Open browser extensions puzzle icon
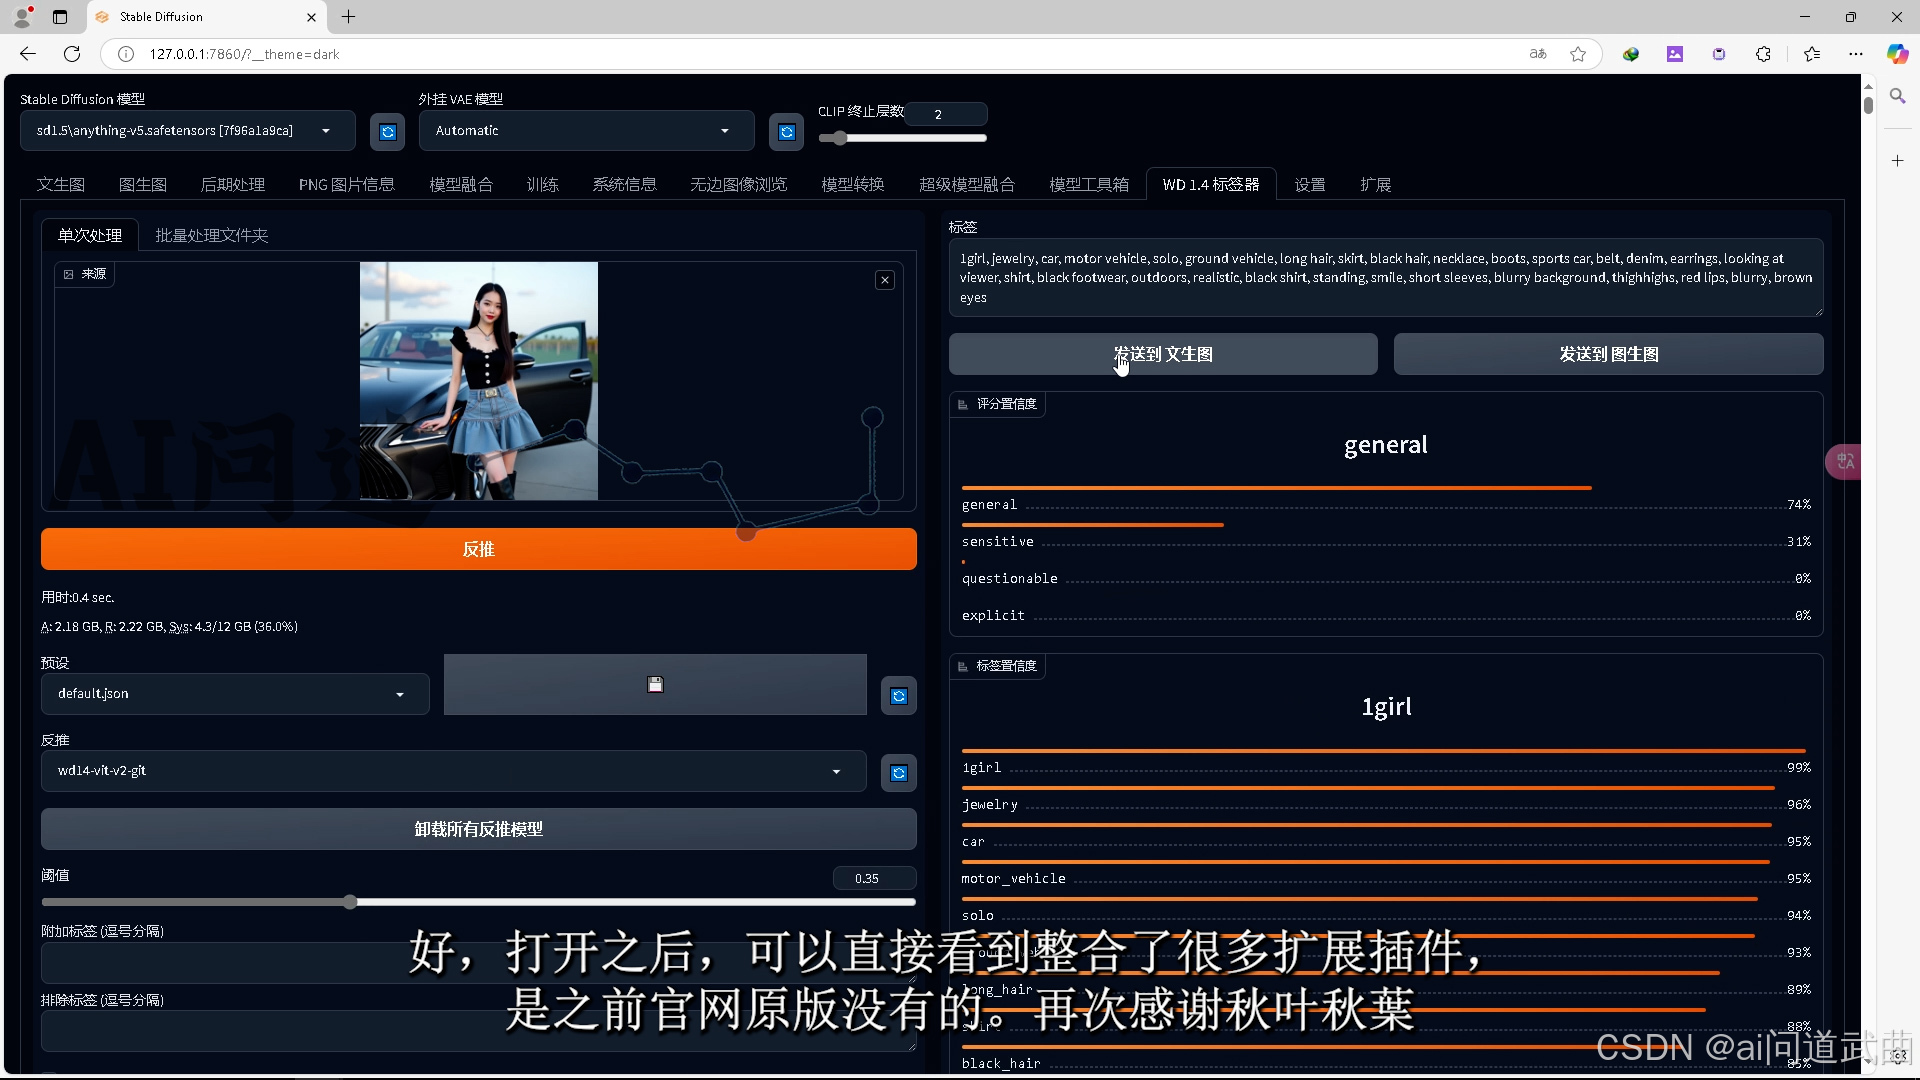The width and height of the screenshot is (1920, 1080). pyautogui.click(x=1763, y=54)
